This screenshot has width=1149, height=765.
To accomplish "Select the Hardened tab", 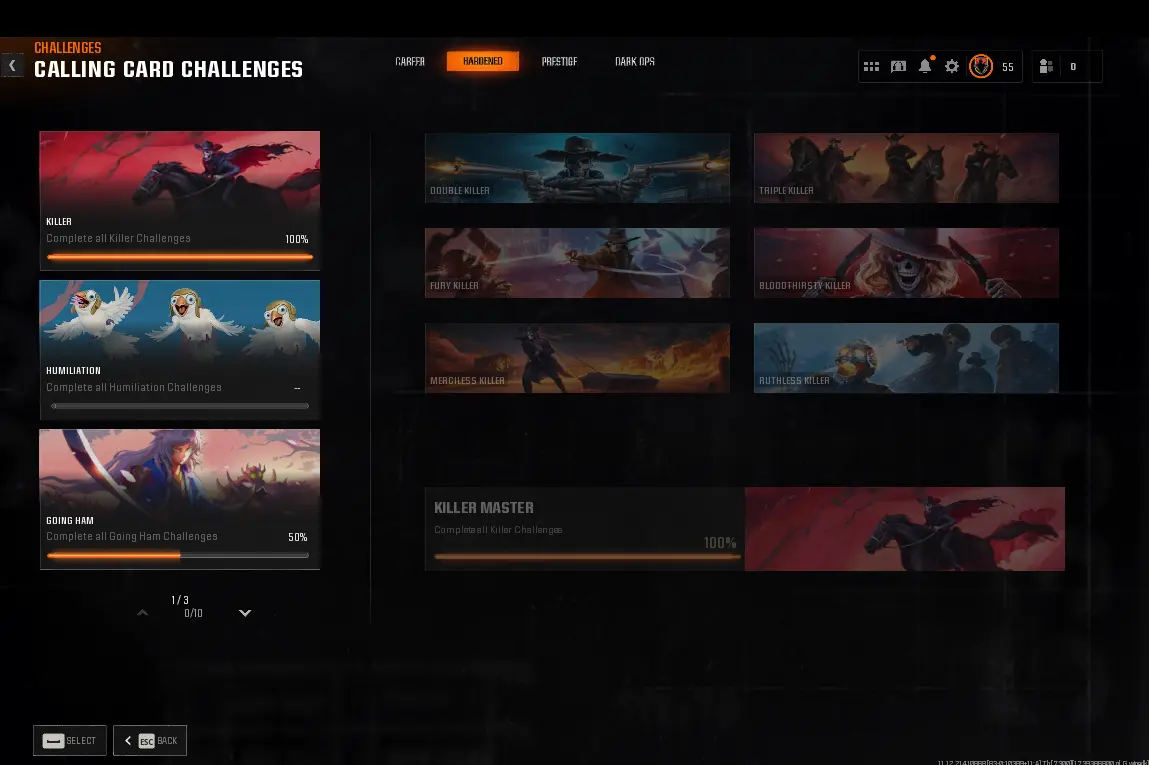I will pos(483,62).
